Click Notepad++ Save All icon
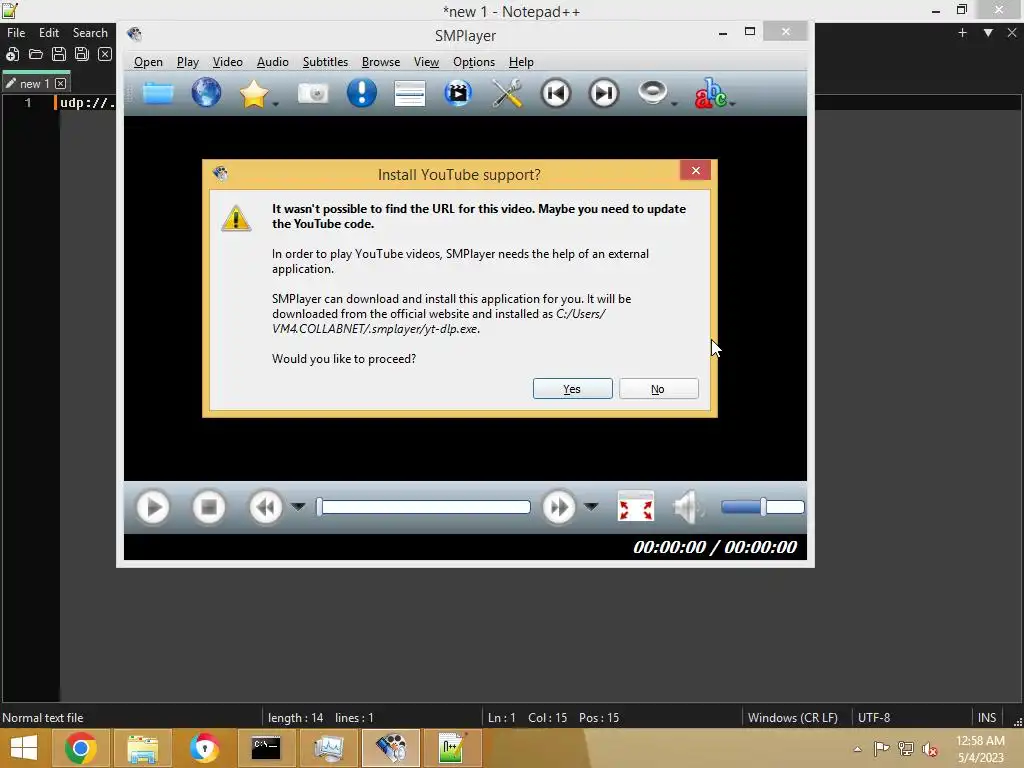Viewport: 1024px width, 768px height. coord(82,54)
